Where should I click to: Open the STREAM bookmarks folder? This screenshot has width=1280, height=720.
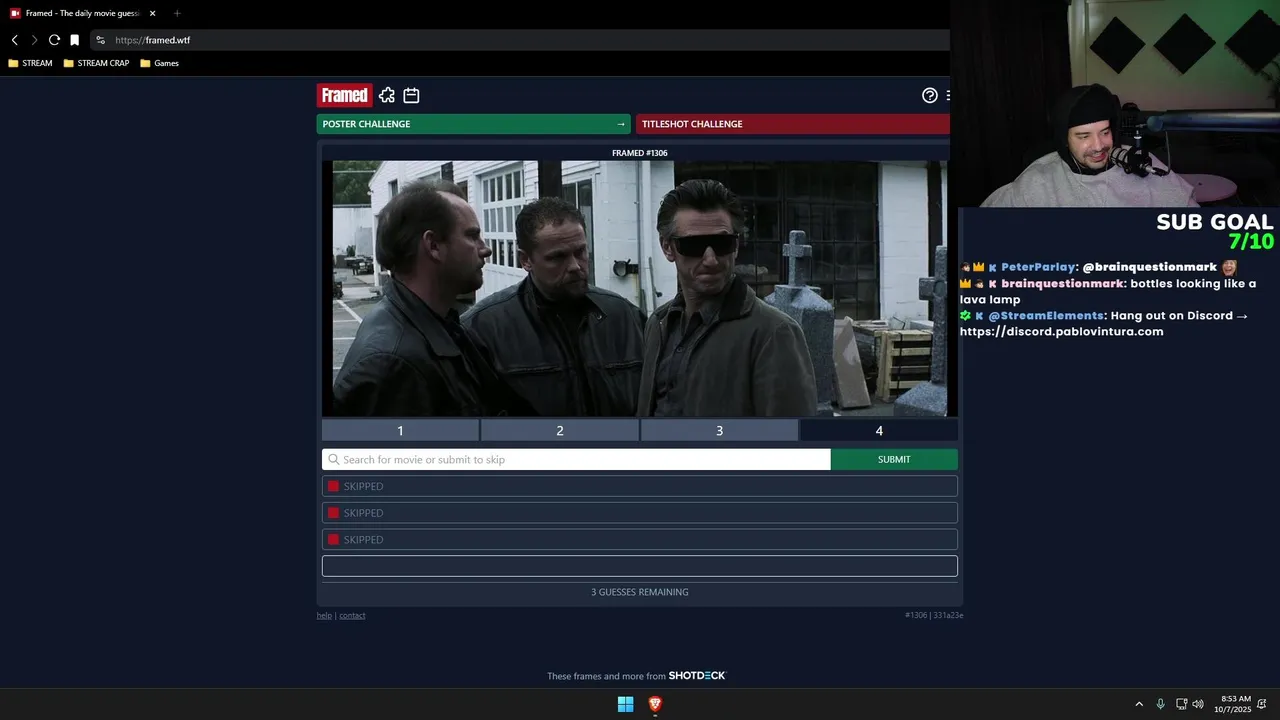coord(30,63)
